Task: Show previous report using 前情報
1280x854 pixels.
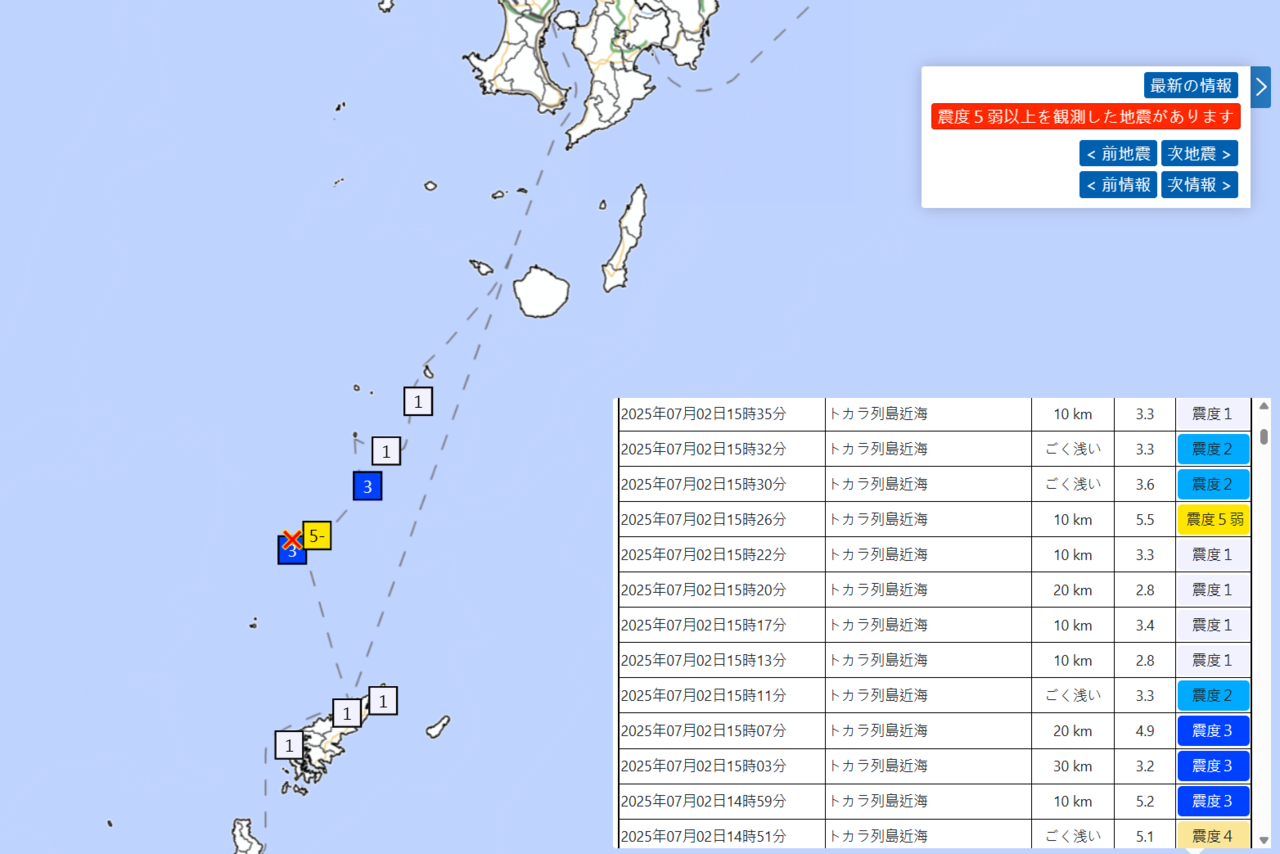Action: 1118,185
